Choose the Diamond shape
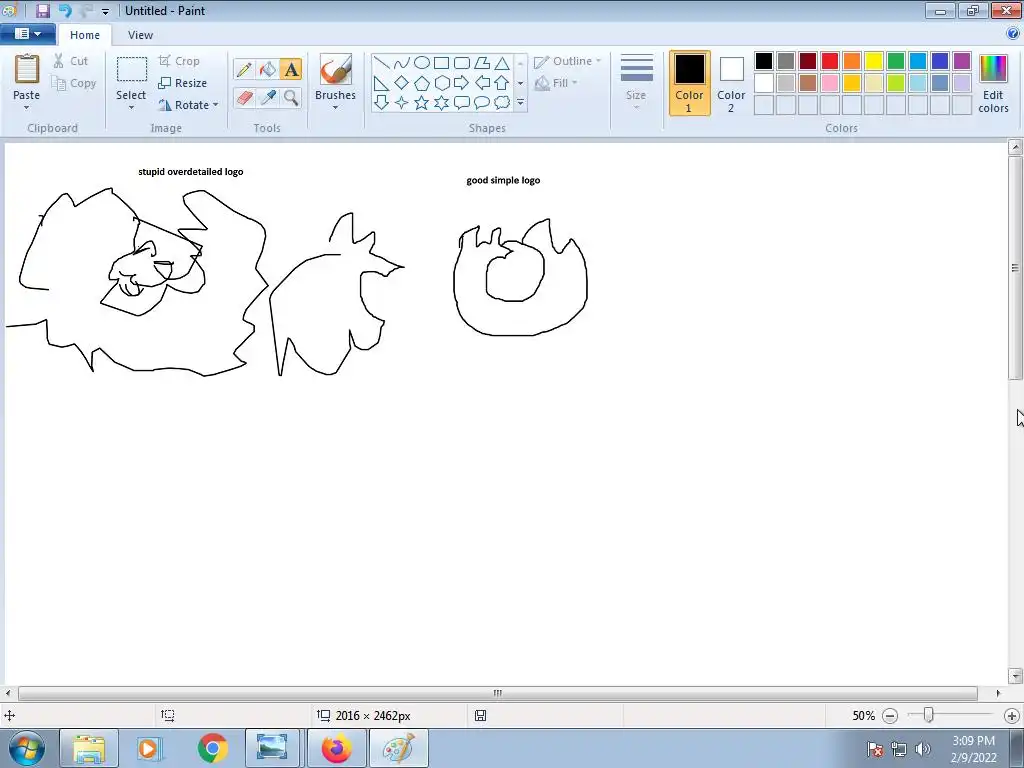Screen dimensions: 1024x768 tap(402, 83)
